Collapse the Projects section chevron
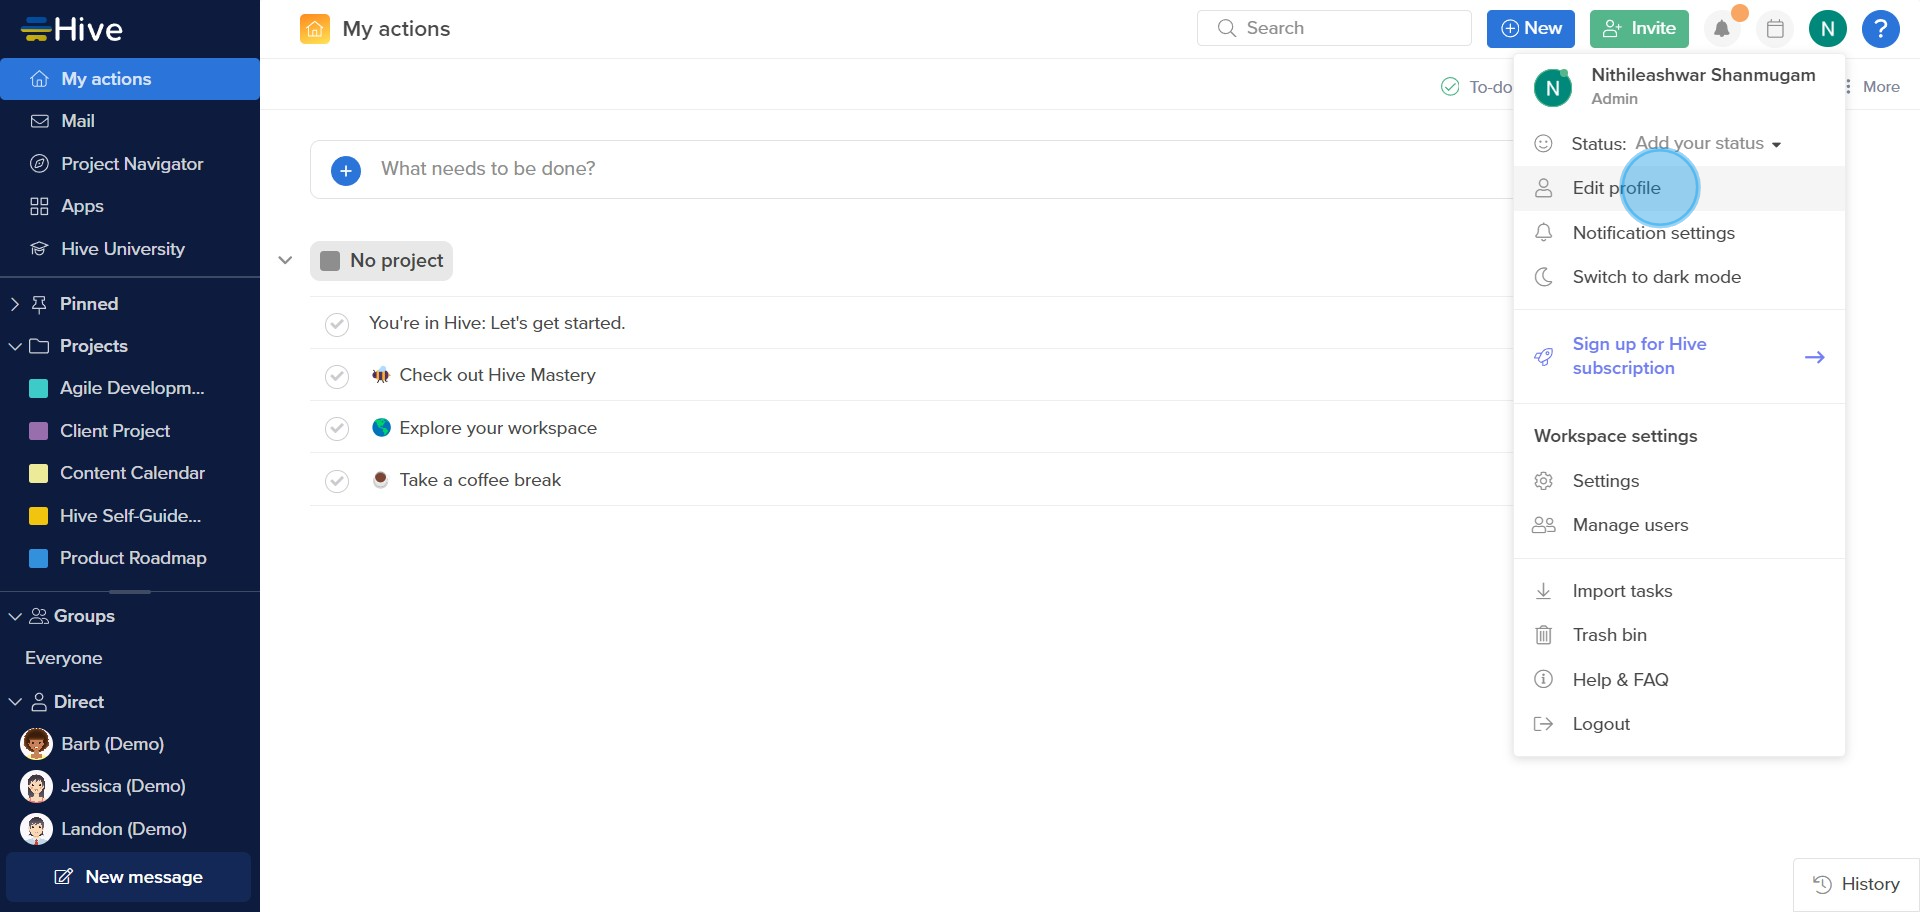The image size is (1920, 912). [x=14, y=346]
